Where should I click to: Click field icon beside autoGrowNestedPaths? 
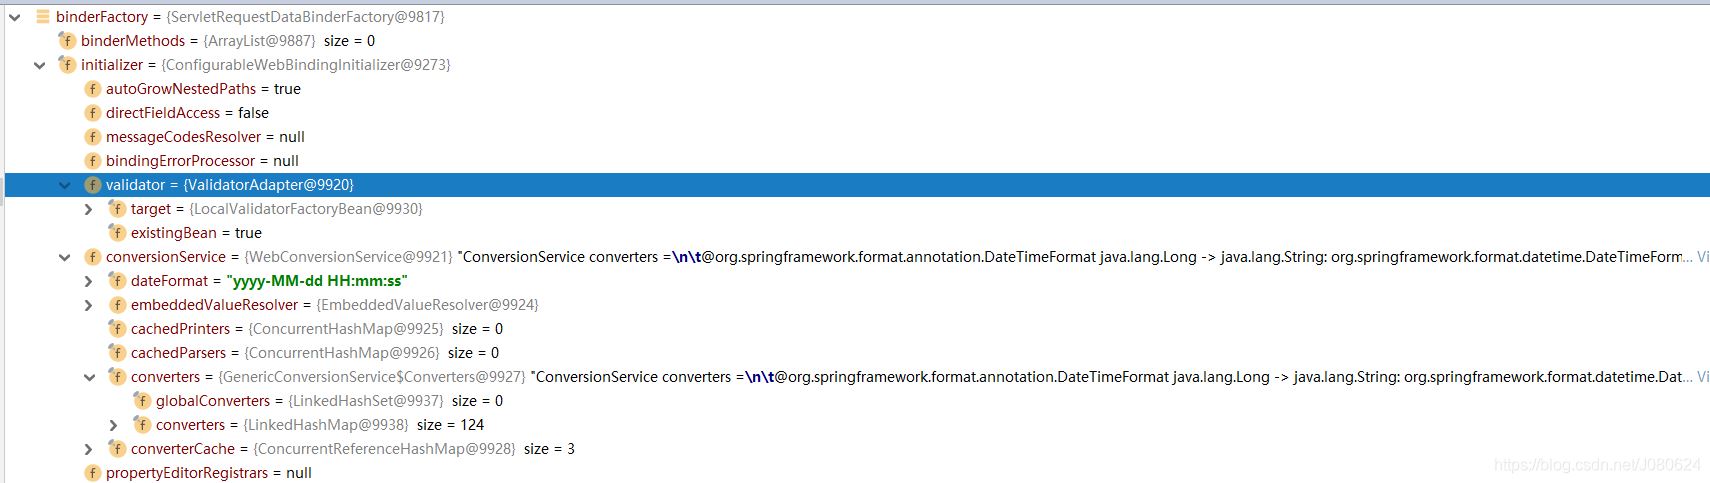tap(93, 89)
